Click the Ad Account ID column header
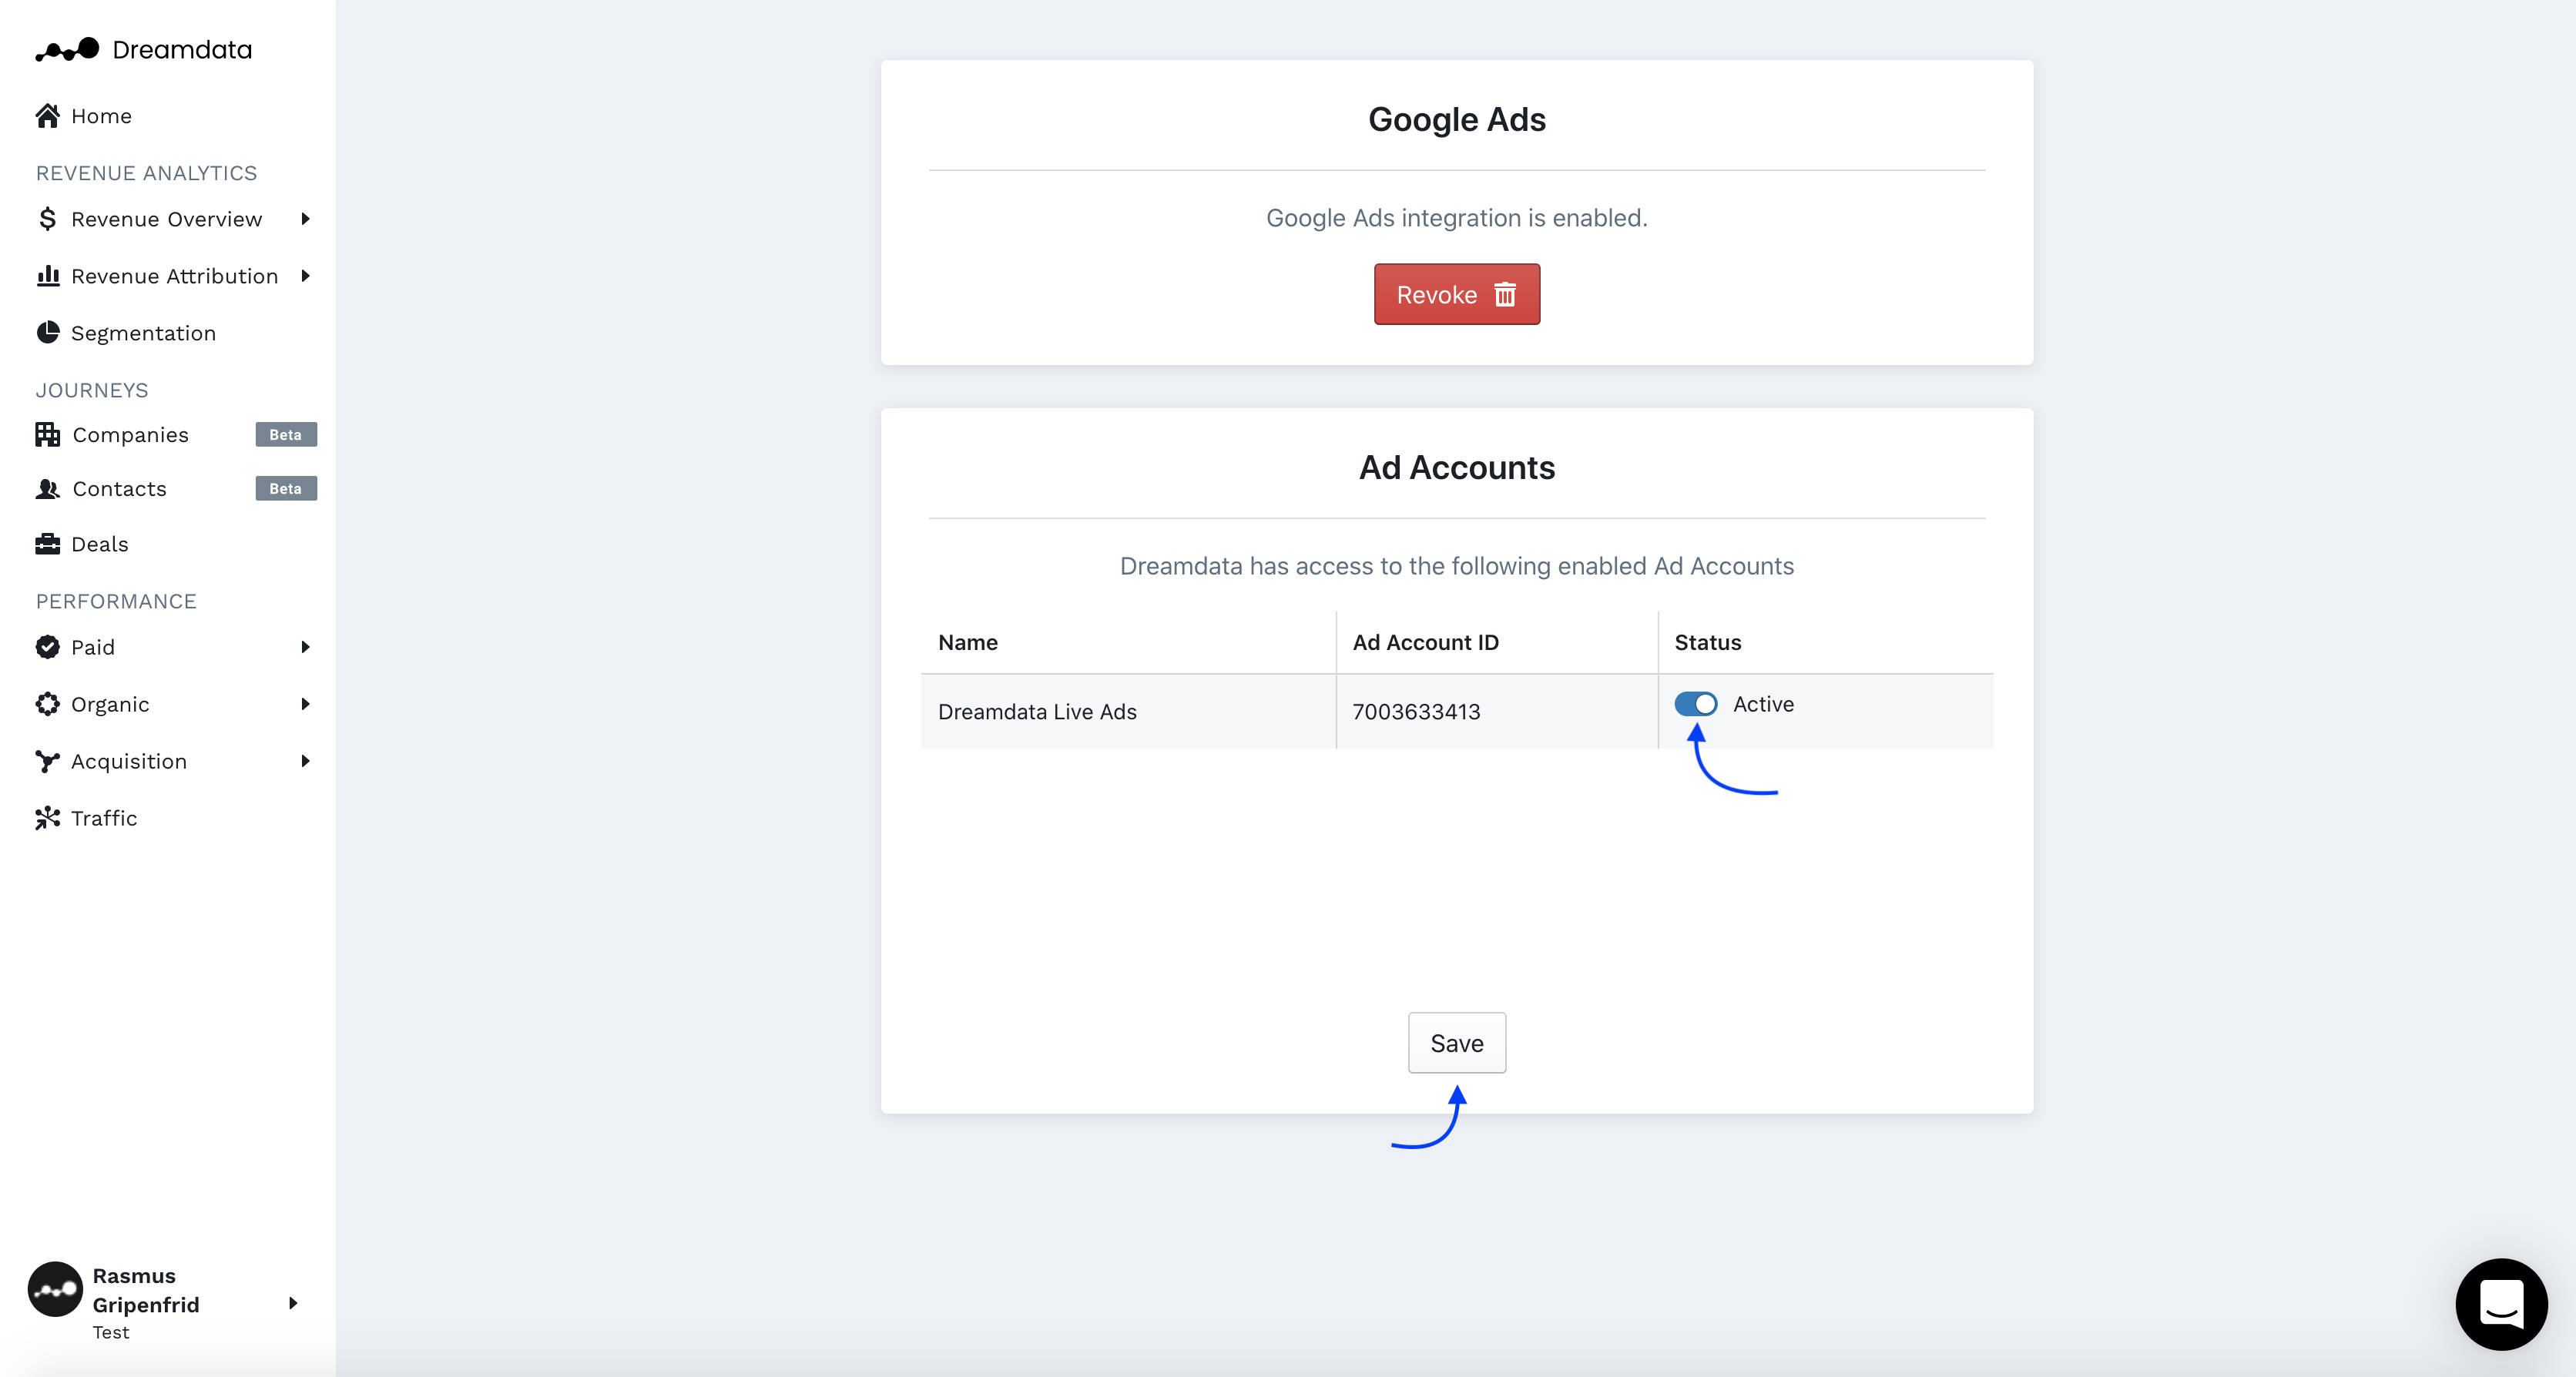This screenshot has width=2576, height=1377. [x=1426, y=642]
